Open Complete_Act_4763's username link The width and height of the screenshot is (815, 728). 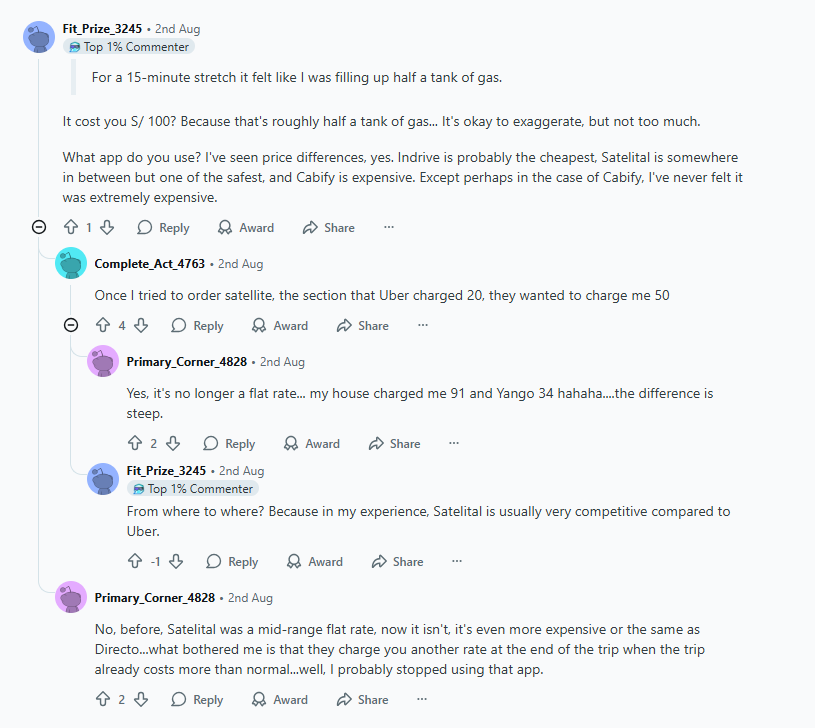coord(149,264)
